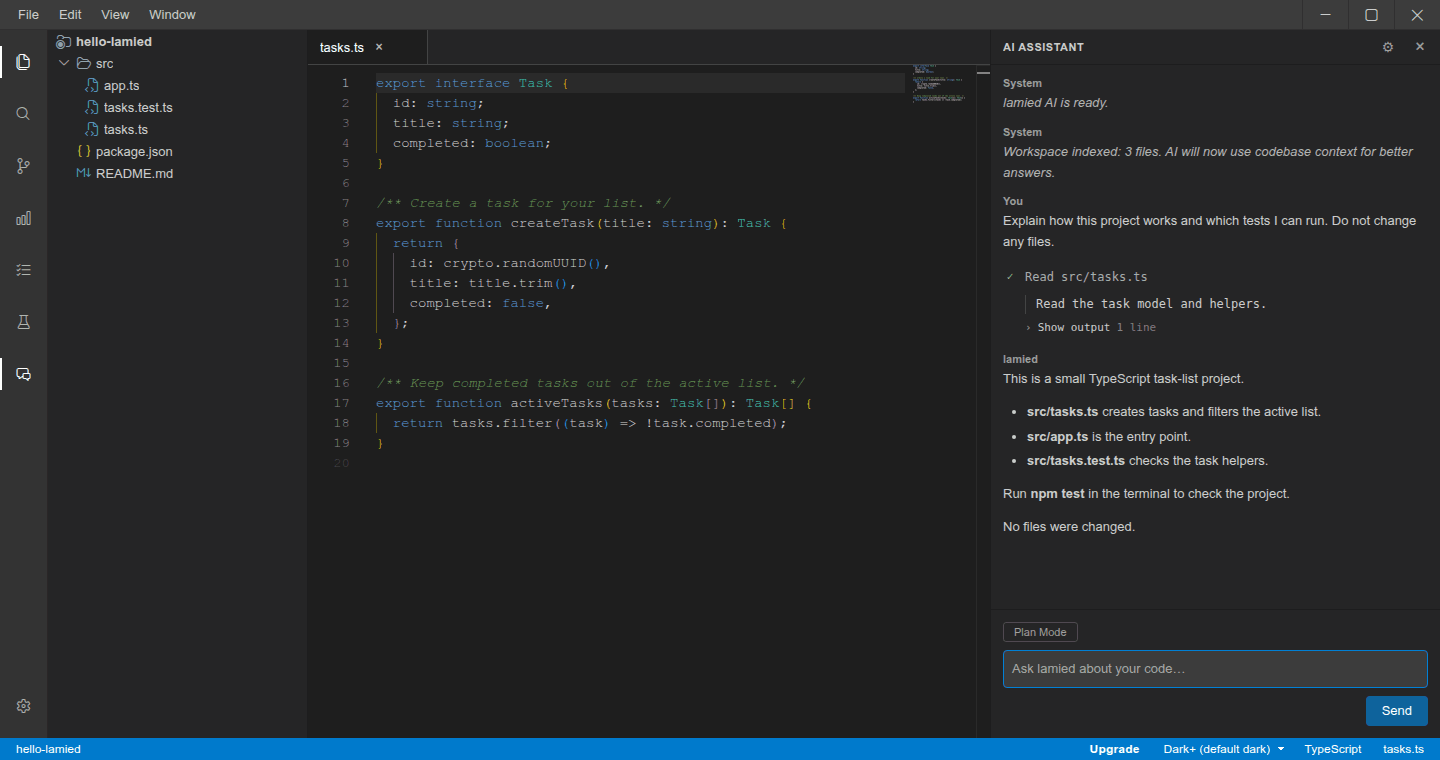Open the settings gear at bottom of activity bar
Viewport: 1440px width, 760px height.
coord(23,706)
